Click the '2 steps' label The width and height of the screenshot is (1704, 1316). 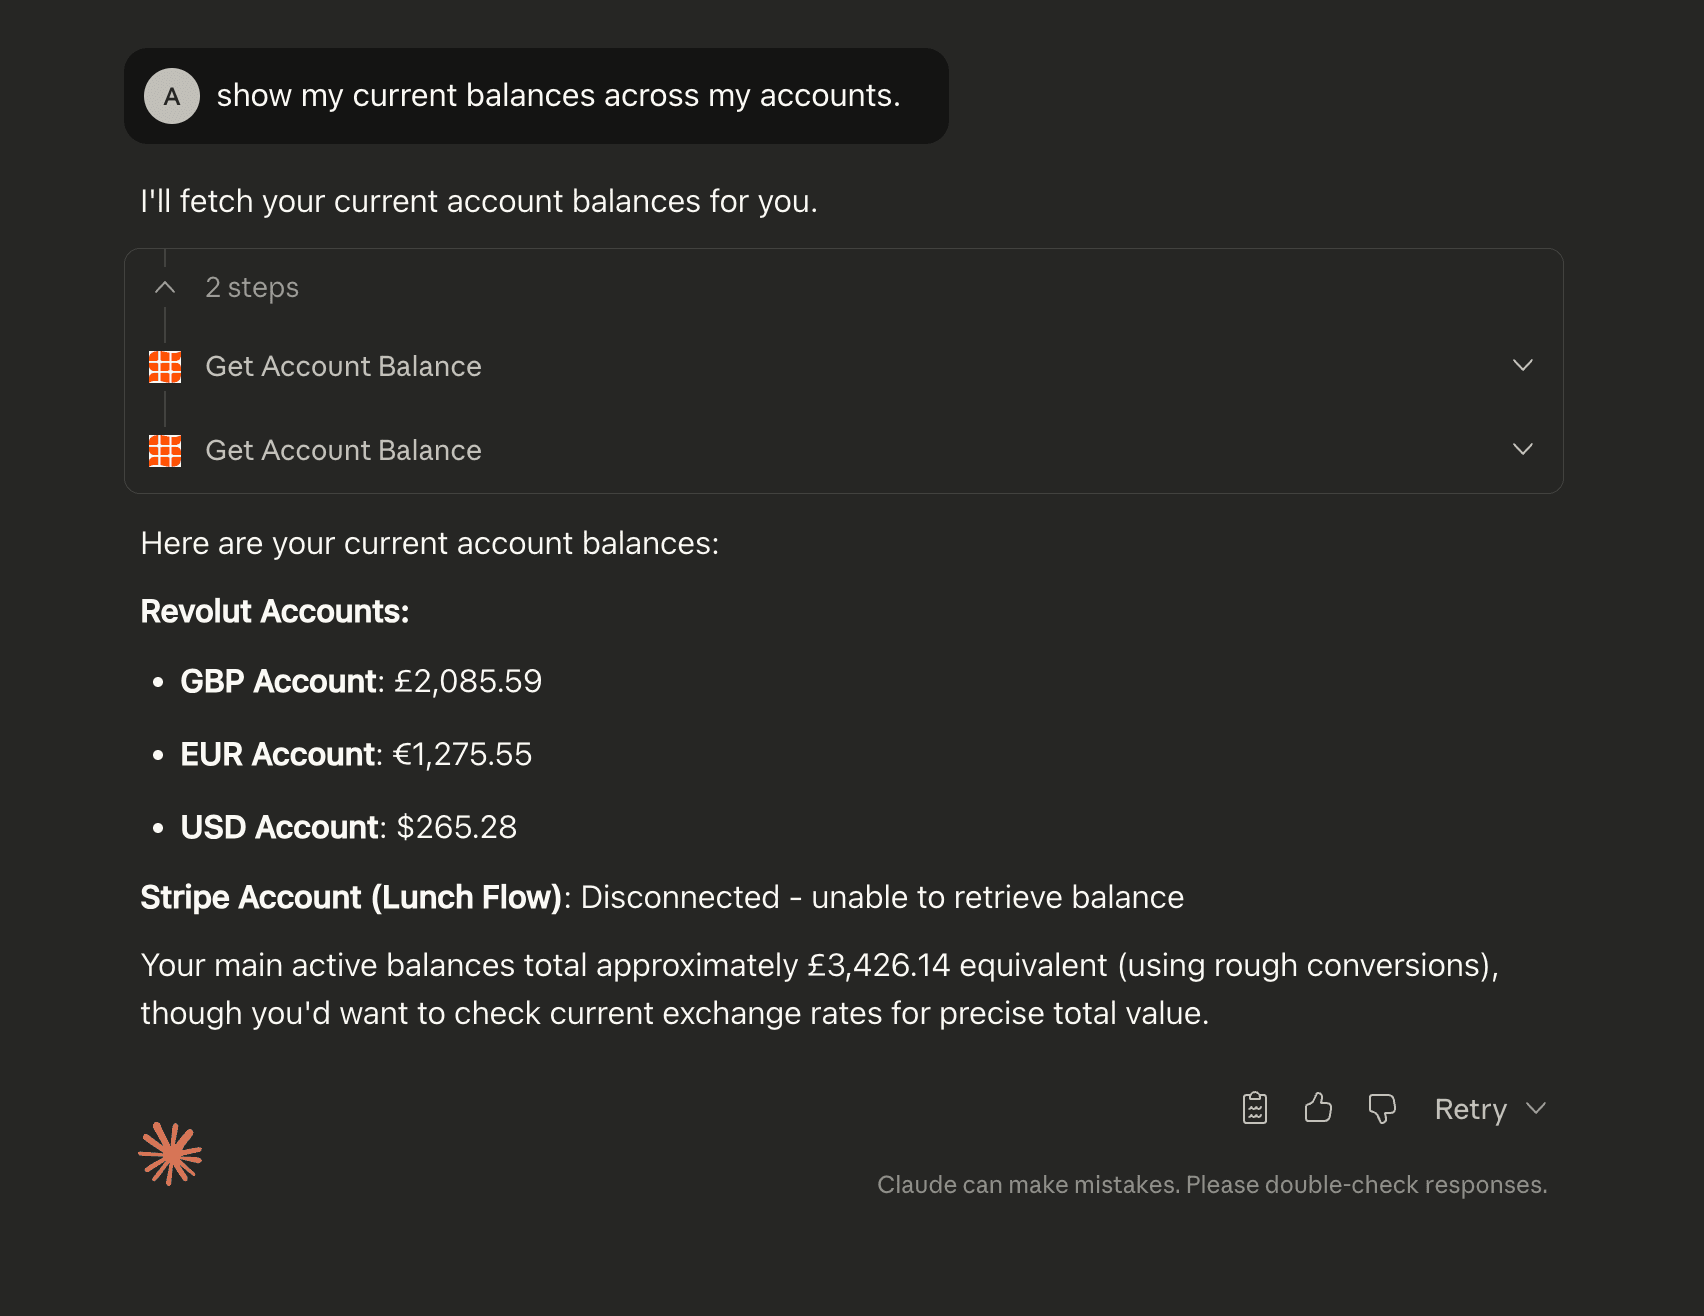coord(252,288)
